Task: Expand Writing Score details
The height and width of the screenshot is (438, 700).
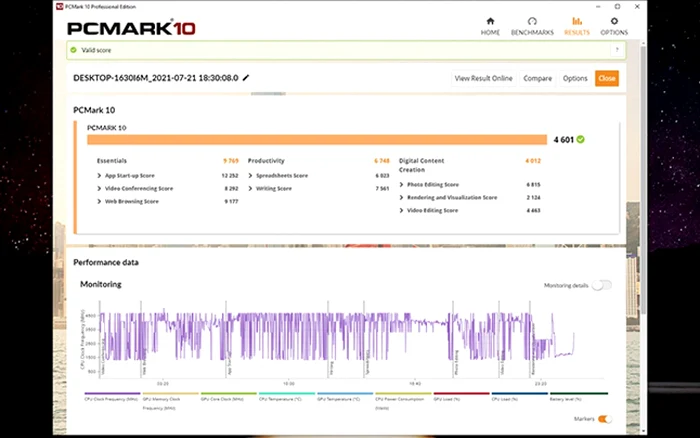Action: click(250, 188)
